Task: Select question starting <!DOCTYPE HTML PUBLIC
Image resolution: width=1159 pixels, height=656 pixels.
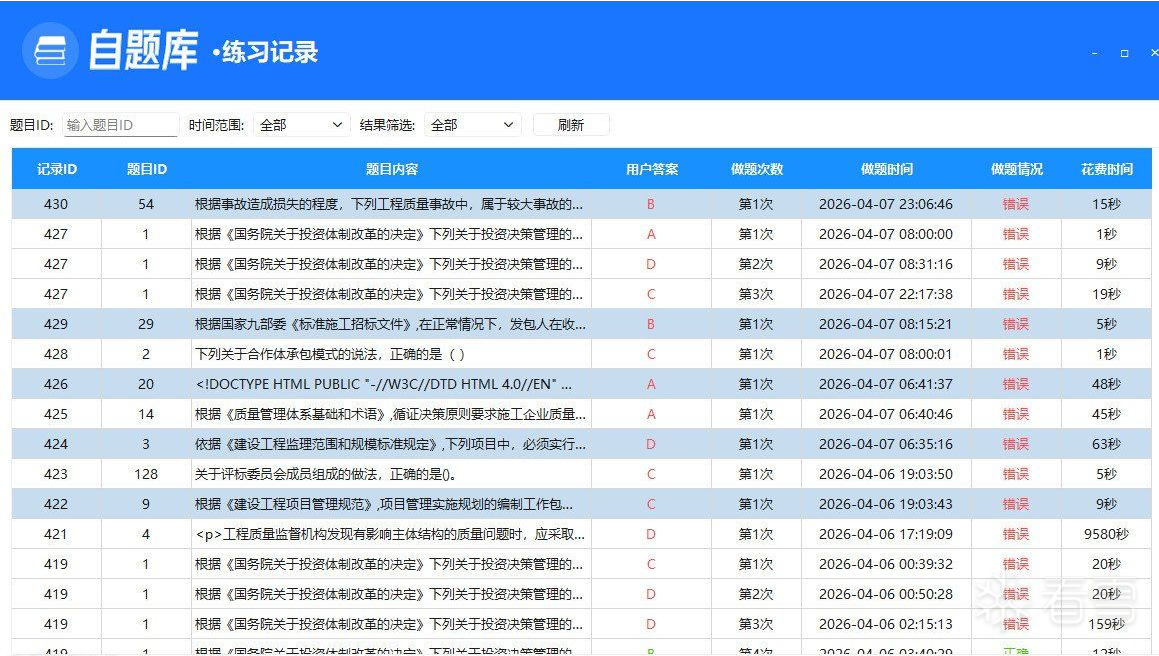Action: pos(392,384)
